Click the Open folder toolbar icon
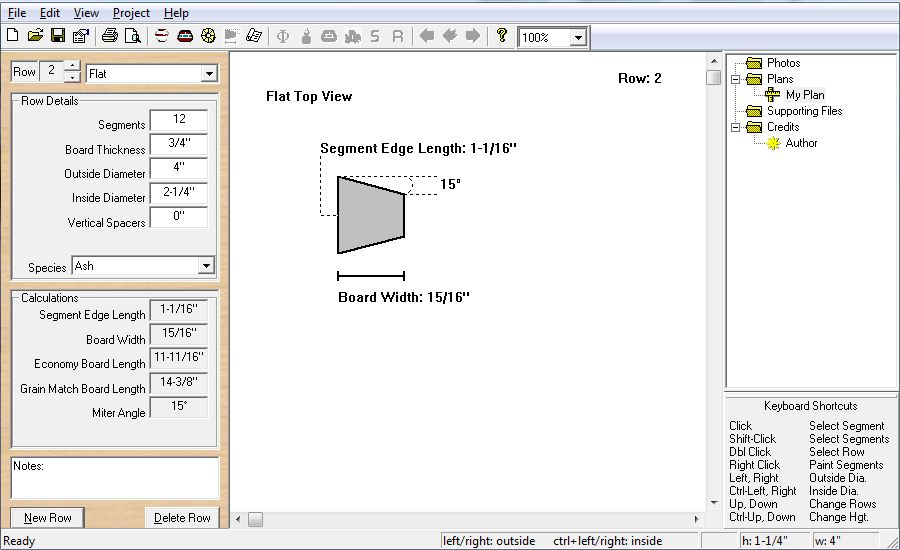Viewport: 900px width, 550px height. [x=35, y=37]
